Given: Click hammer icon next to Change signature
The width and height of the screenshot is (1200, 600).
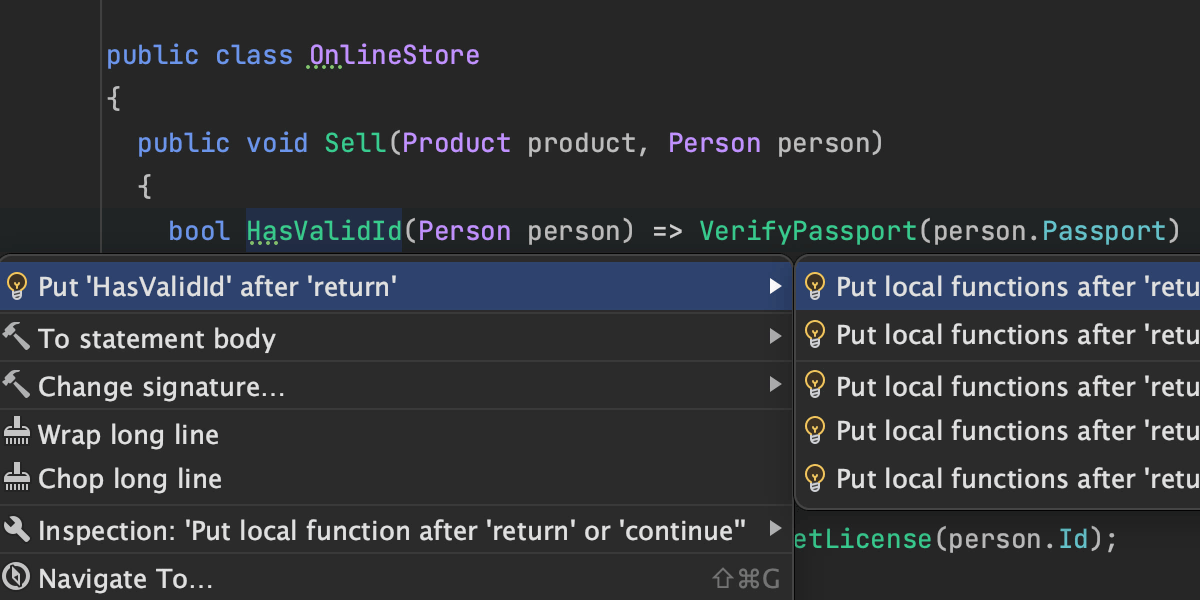Looking at the screenshot, I should click(17, 384).
